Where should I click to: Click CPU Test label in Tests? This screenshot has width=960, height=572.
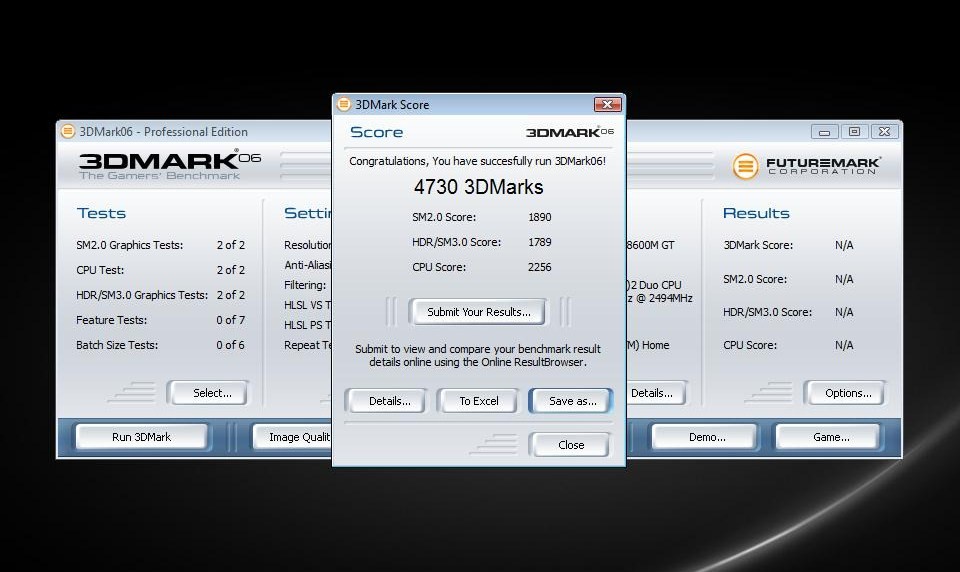[100, 270]
